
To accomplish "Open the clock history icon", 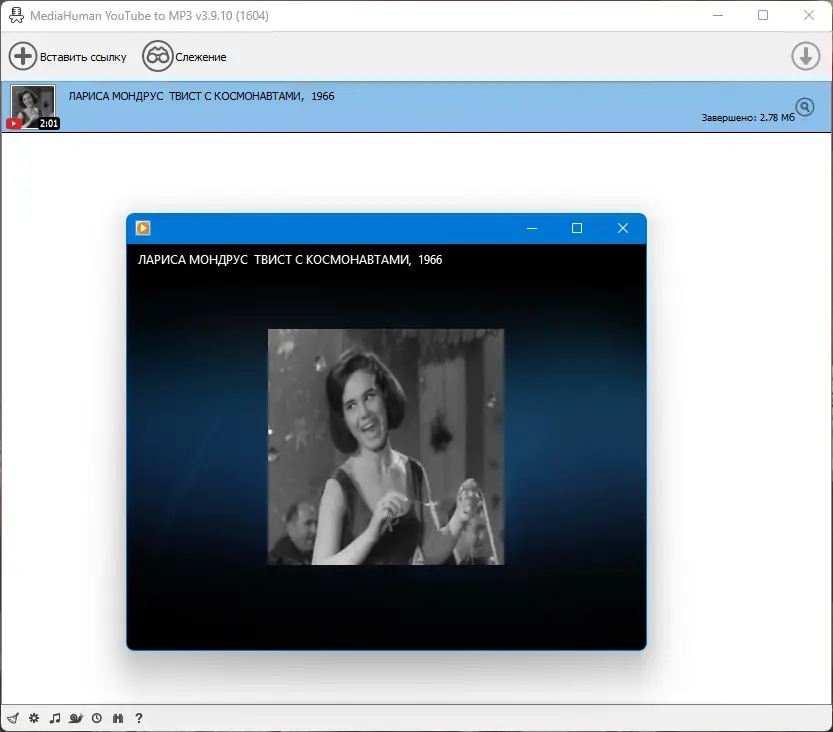I will point(97,718).
